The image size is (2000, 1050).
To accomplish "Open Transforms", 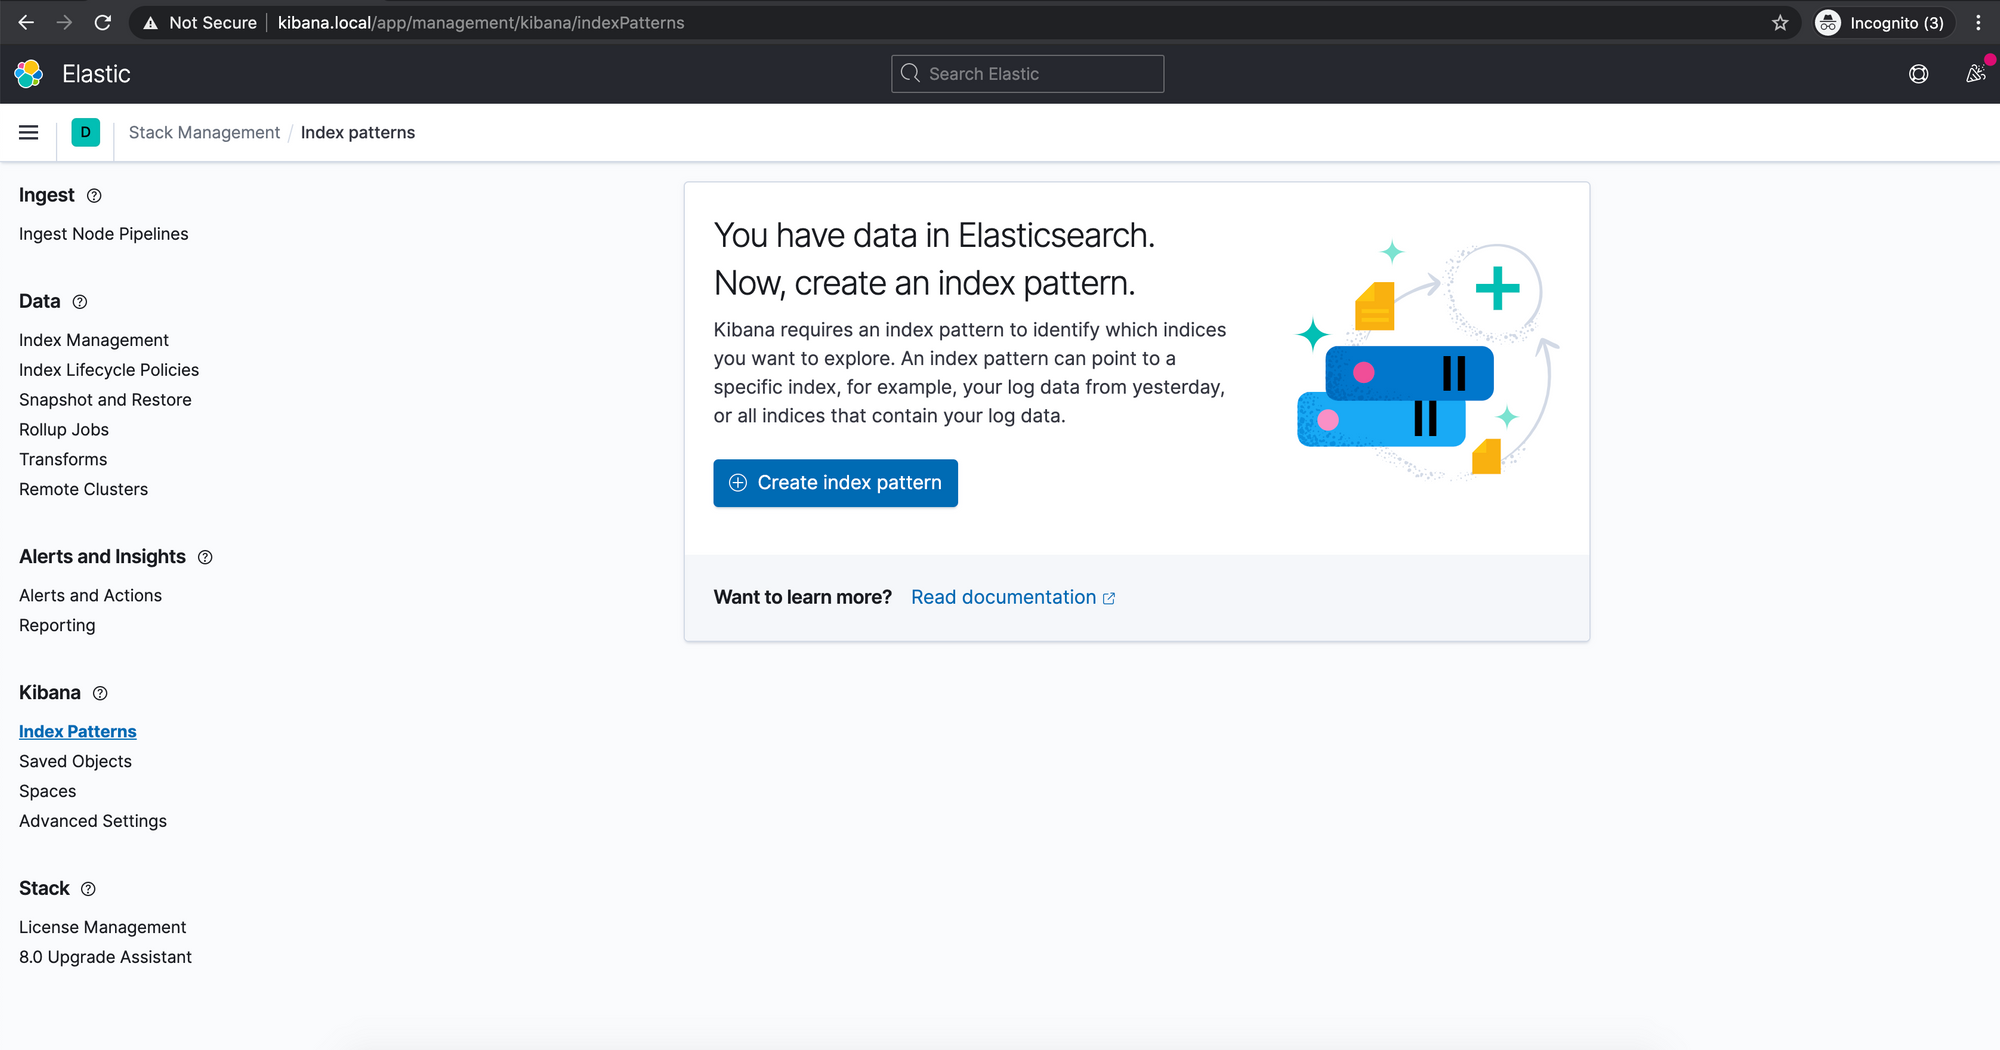I will pyautogui.click(x=63, y=460).
